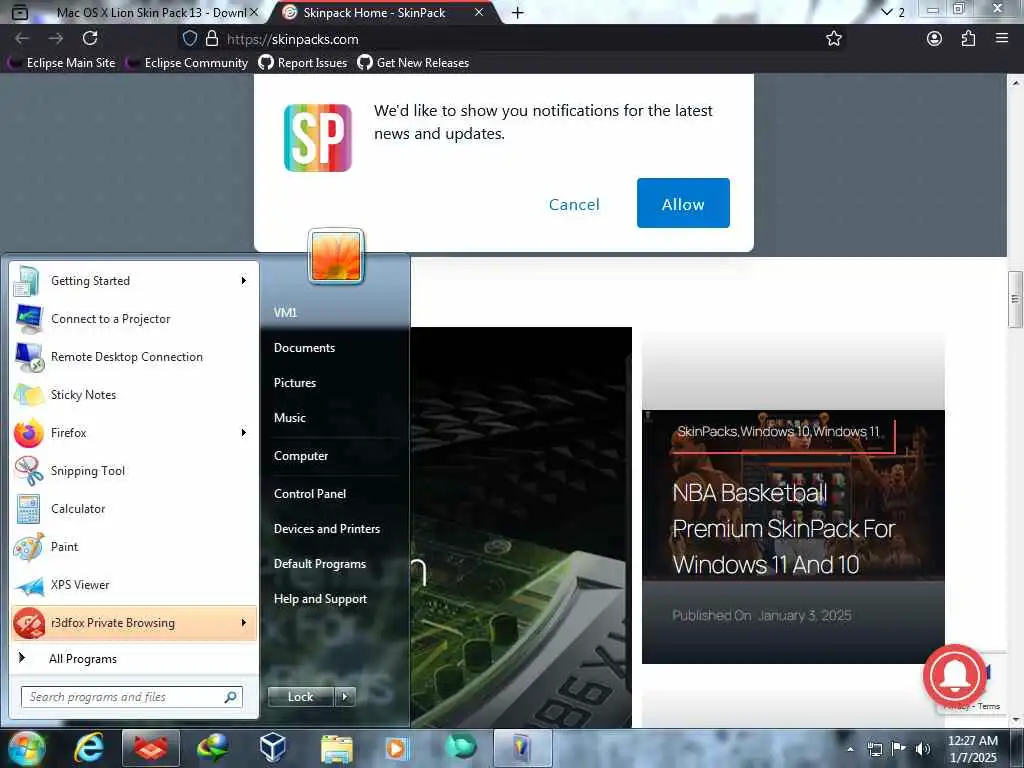The height and width of the screenshot is (768, 1024).
Task: Close the Mac OS X Lion Skin Pack tab
Action: pyautogui.click(x=254, y=12)
